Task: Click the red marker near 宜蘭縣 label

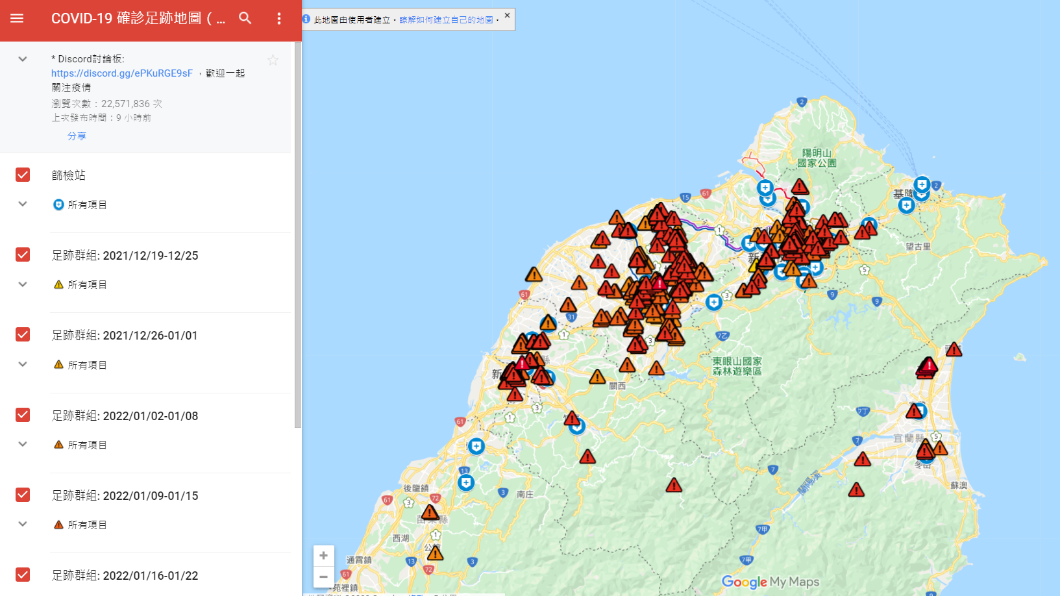Action: tap(914, 411)
